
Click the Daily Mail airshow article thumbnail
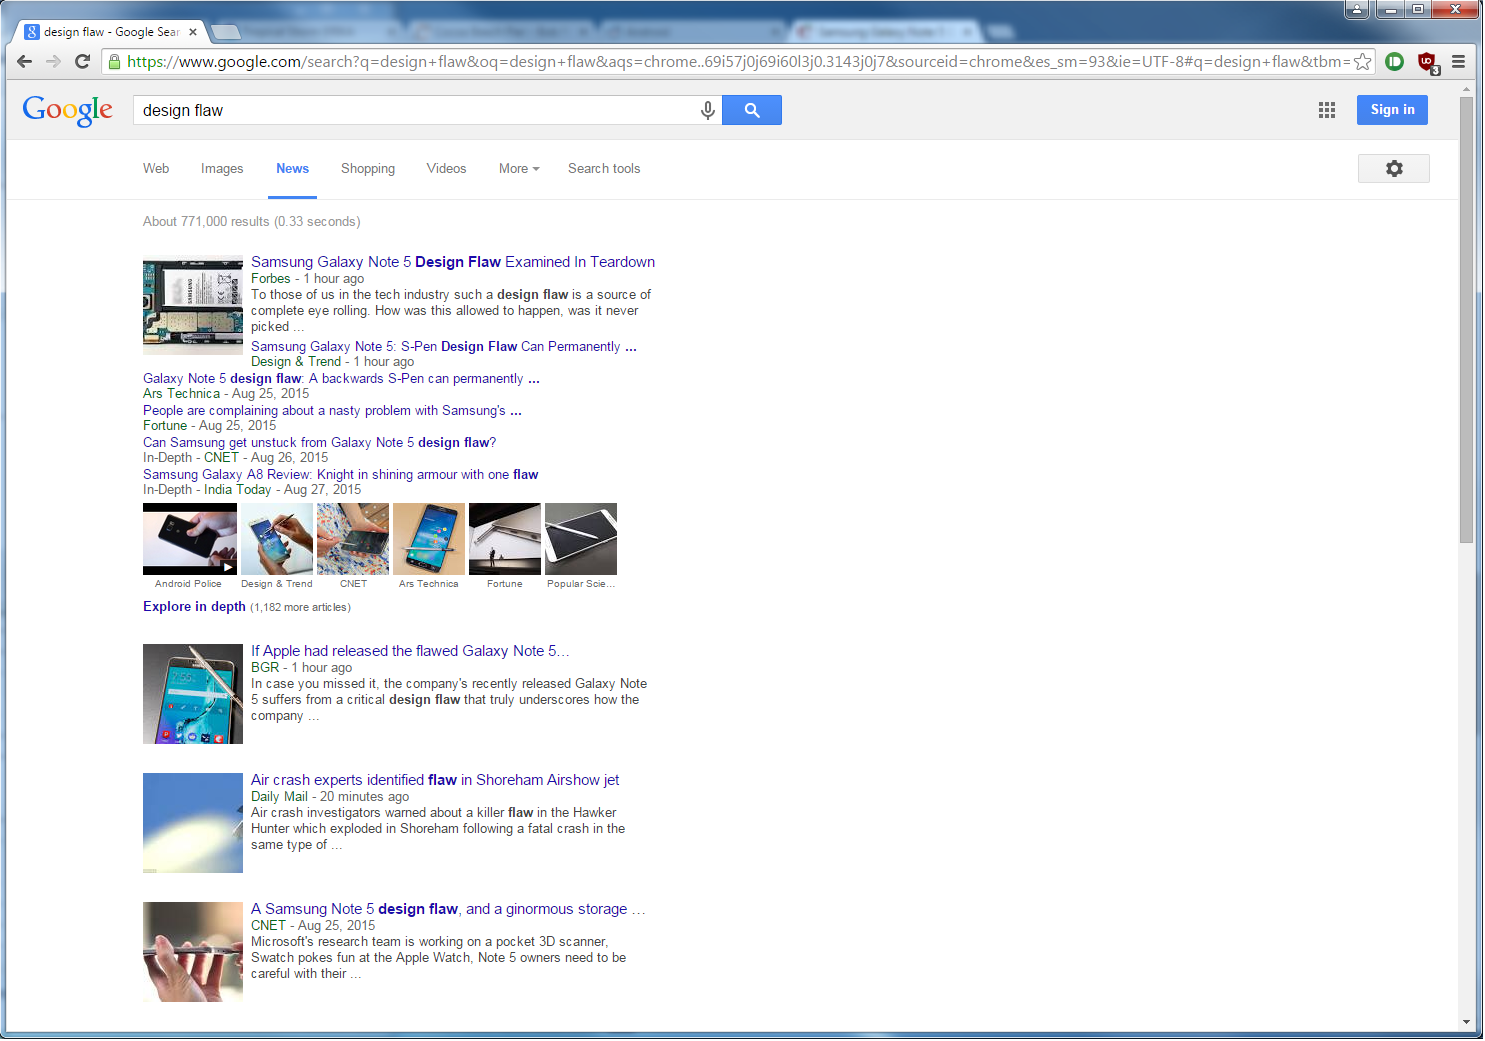193,823
